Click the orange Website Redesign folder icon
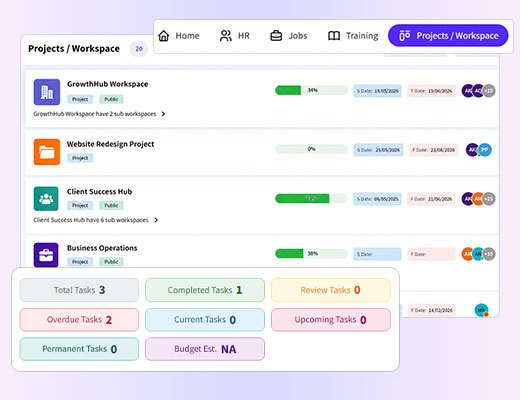 coord(47,152)
